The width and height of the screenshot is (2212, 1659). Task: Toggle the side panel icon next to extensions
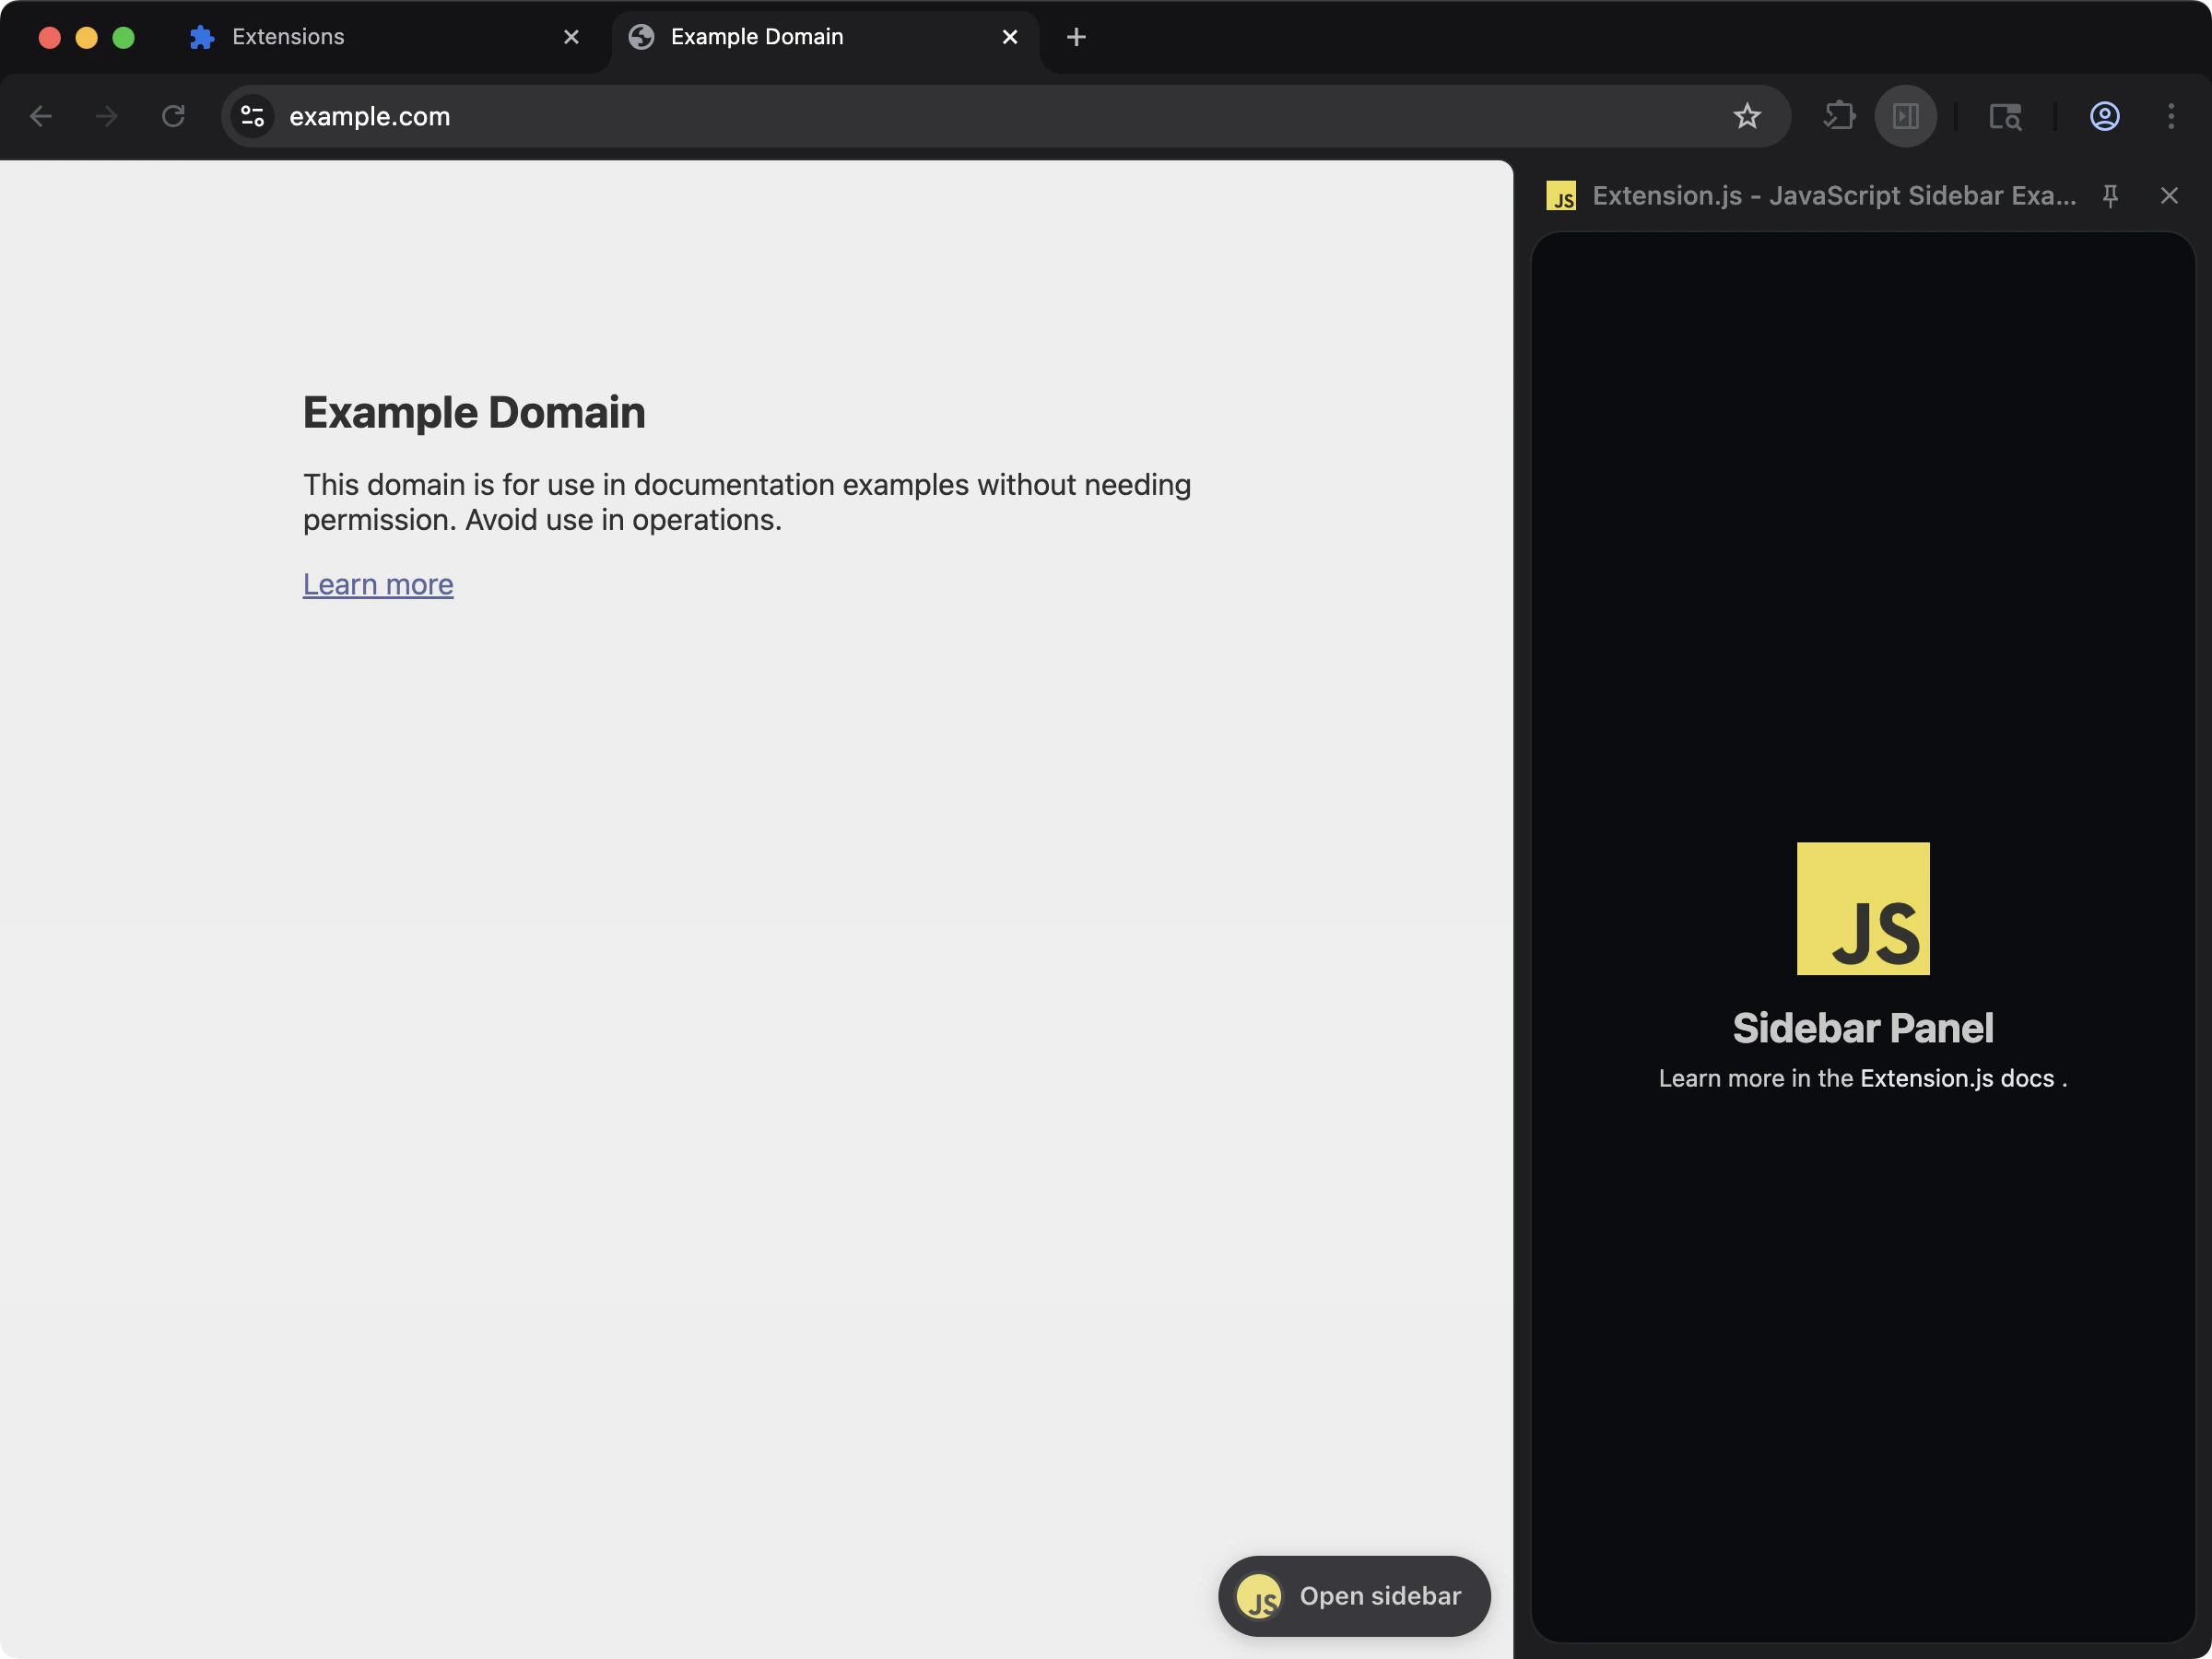[1905, 116]
